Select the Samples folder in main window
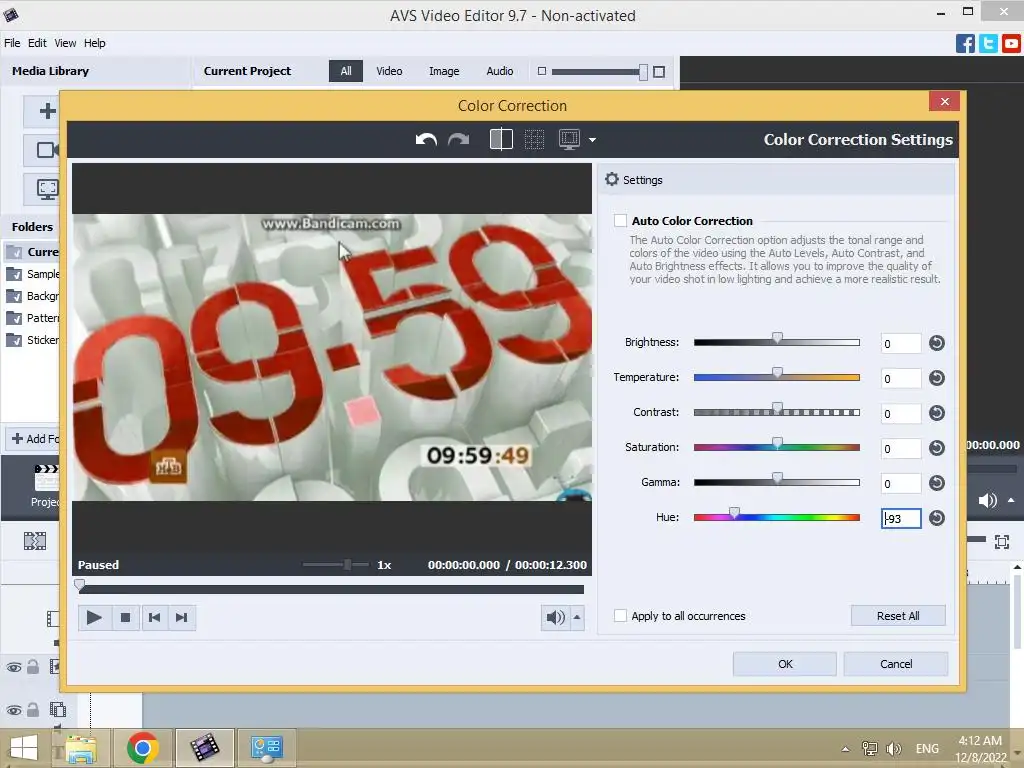 point(33,274)
